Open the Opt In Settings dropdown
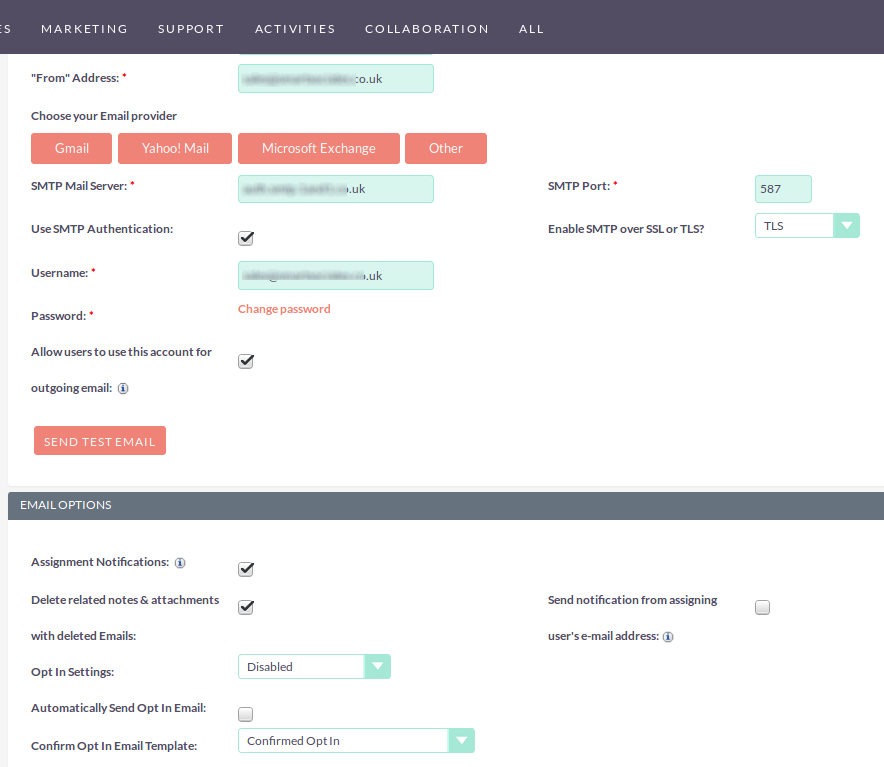This screenshot has height=767, width=884. click(x=378, y=666)
